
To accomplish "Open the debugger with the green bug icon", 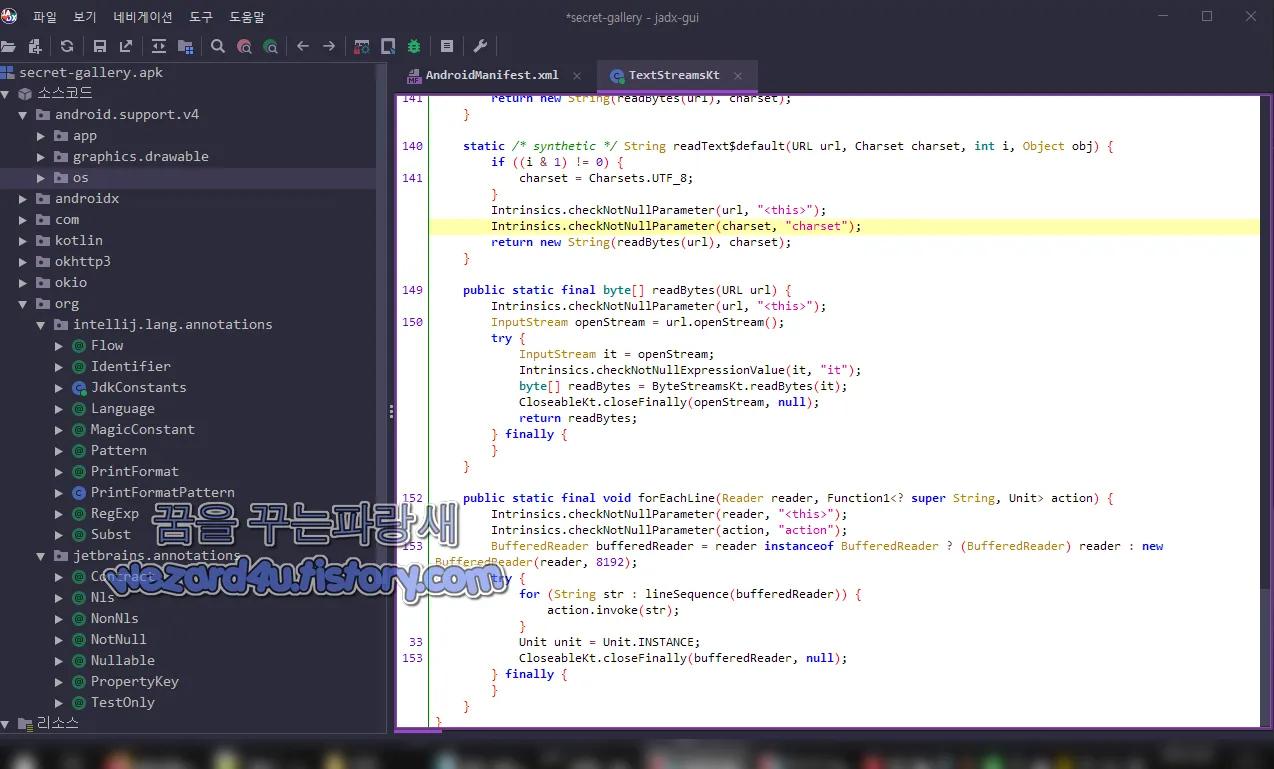I will (414, 46).
